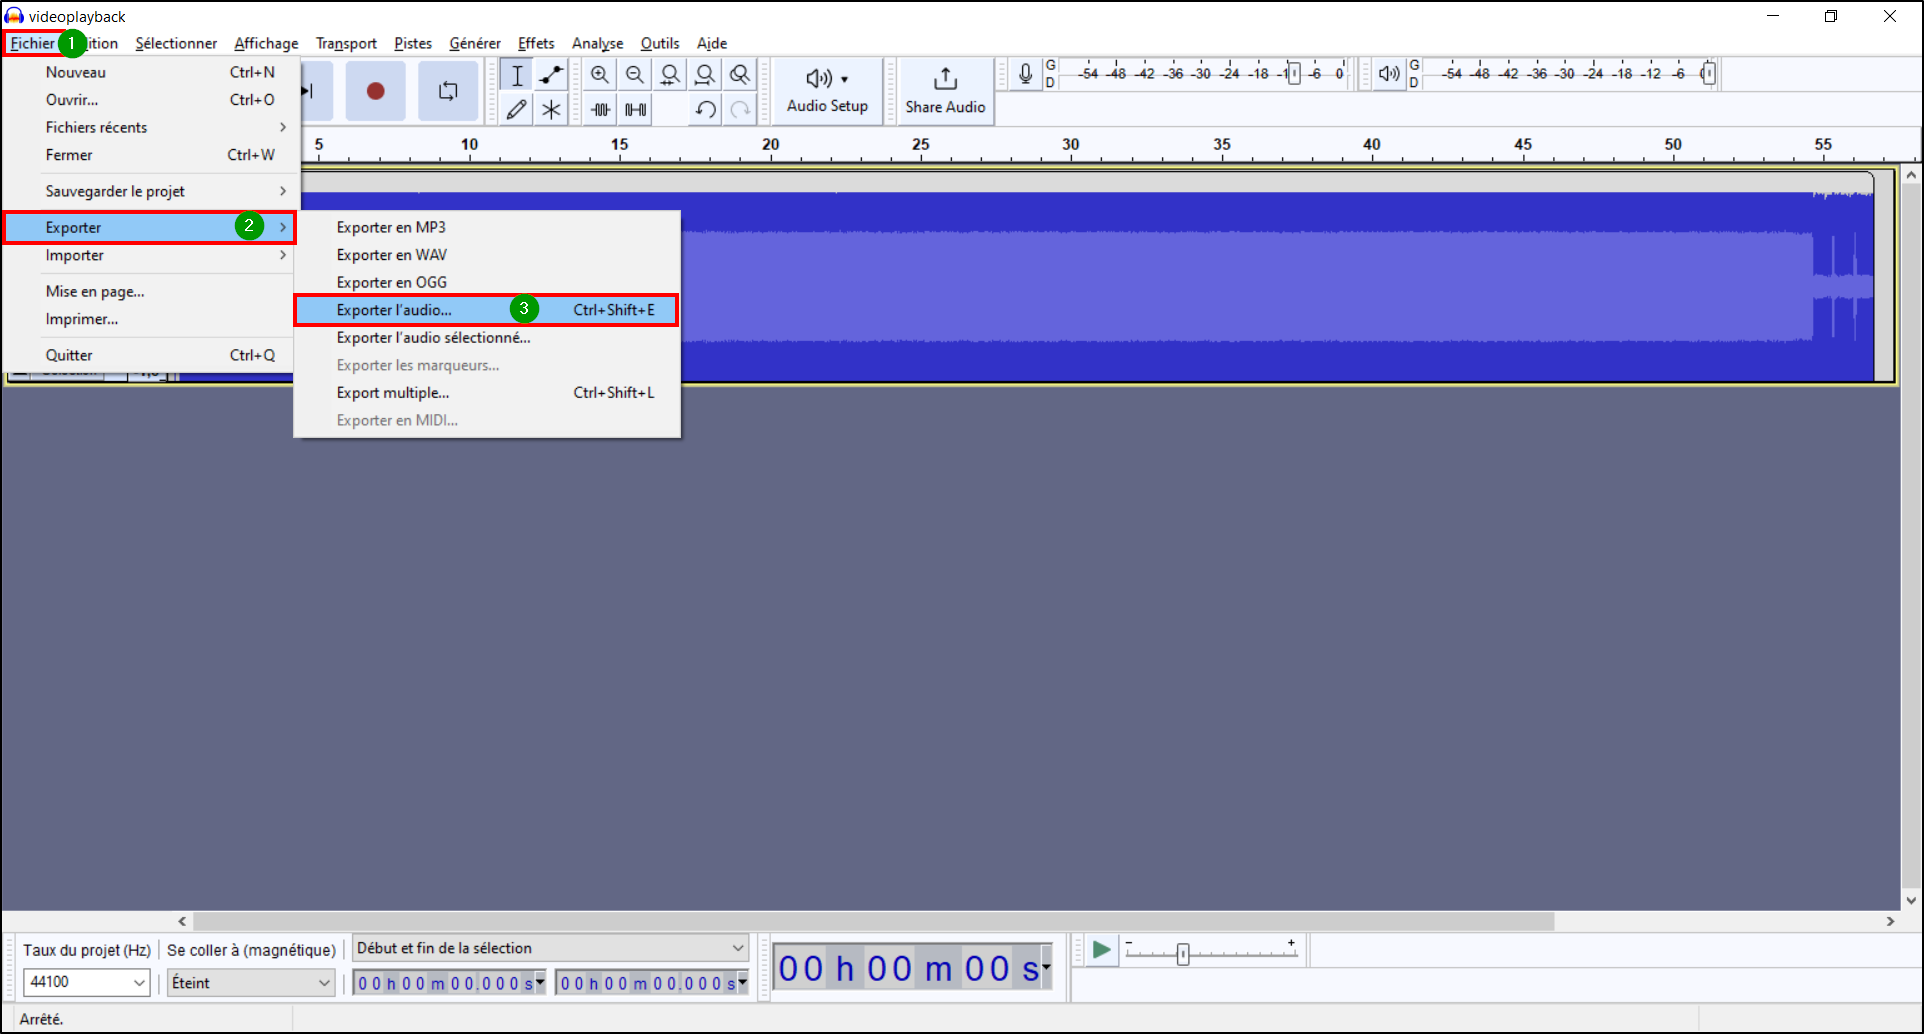Adjust the recording level slider
1924x1034 pixels.
point(1294,74)
